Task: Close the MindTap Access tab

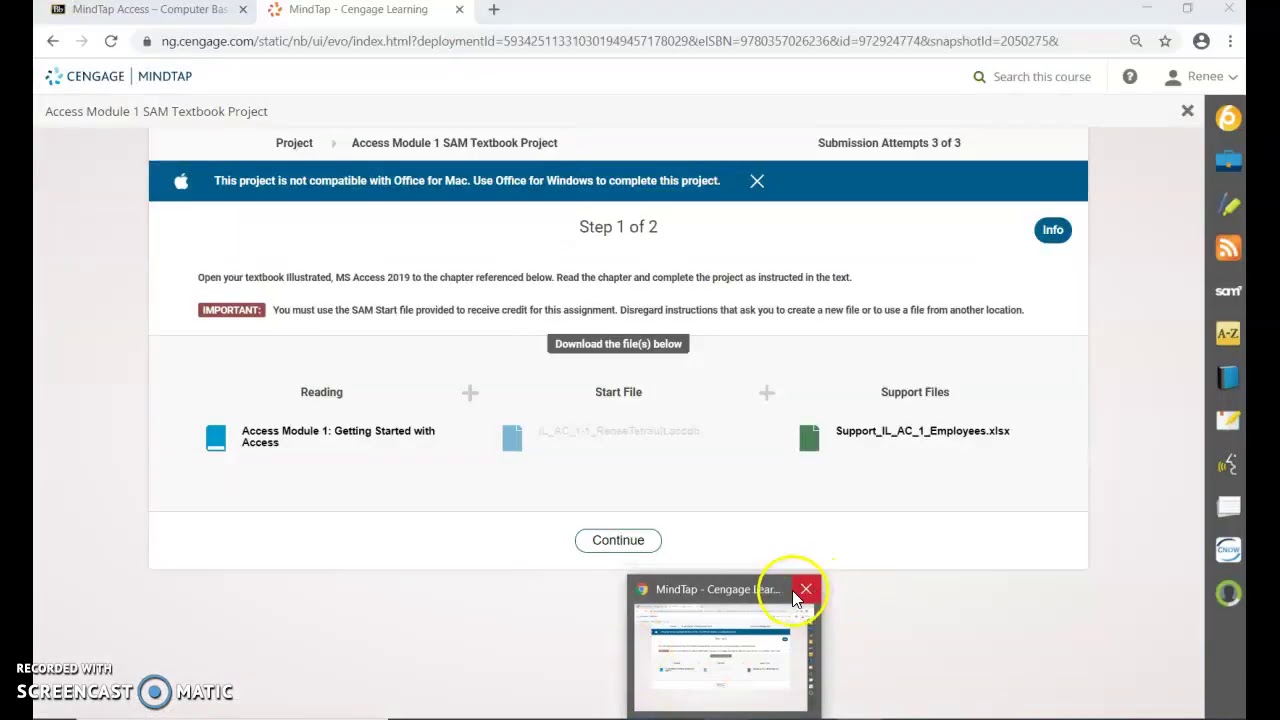Action: coord(243,10)
